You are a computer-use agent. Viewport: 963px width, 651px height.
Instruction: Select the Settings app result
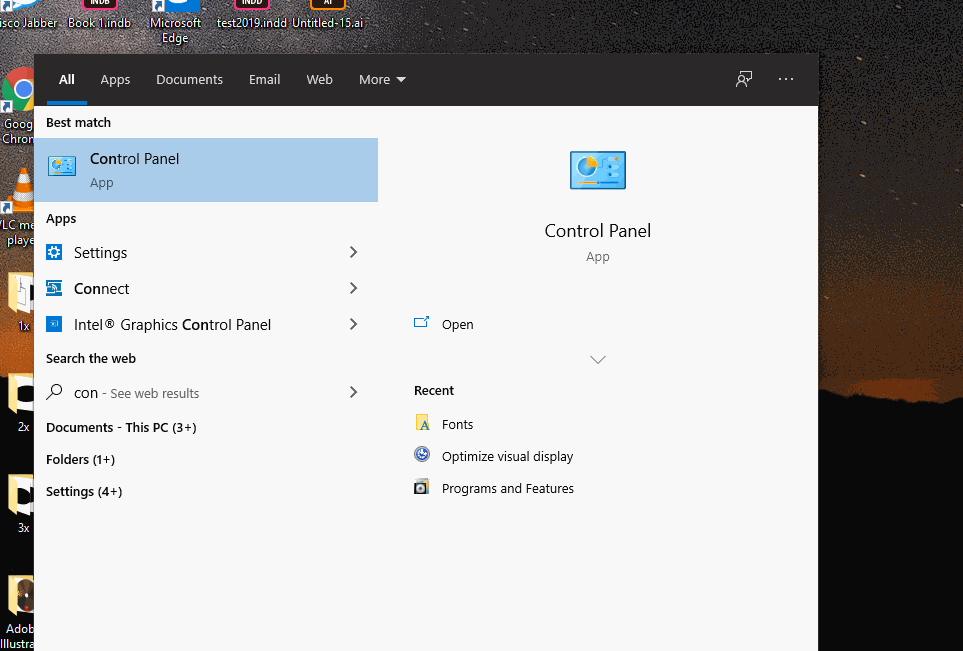(x=206, y=252)
